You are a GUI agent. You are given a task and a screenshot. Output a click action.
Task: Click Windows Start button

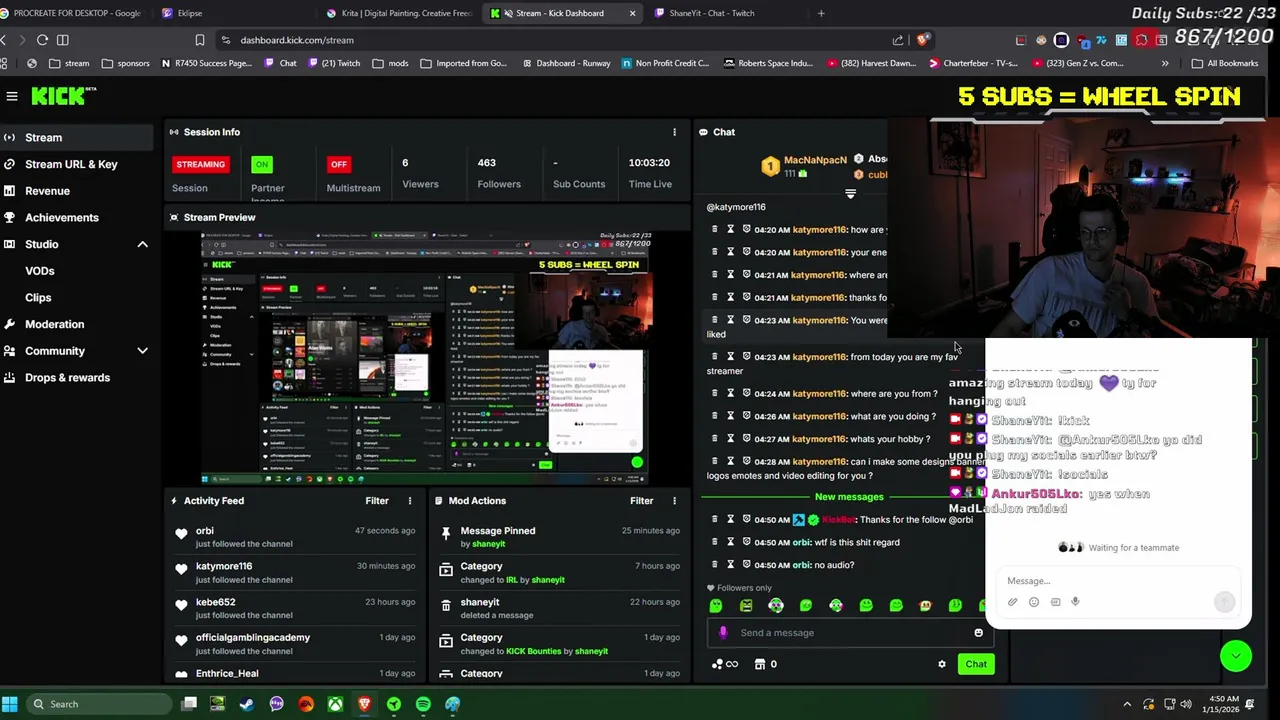(10, 704)
